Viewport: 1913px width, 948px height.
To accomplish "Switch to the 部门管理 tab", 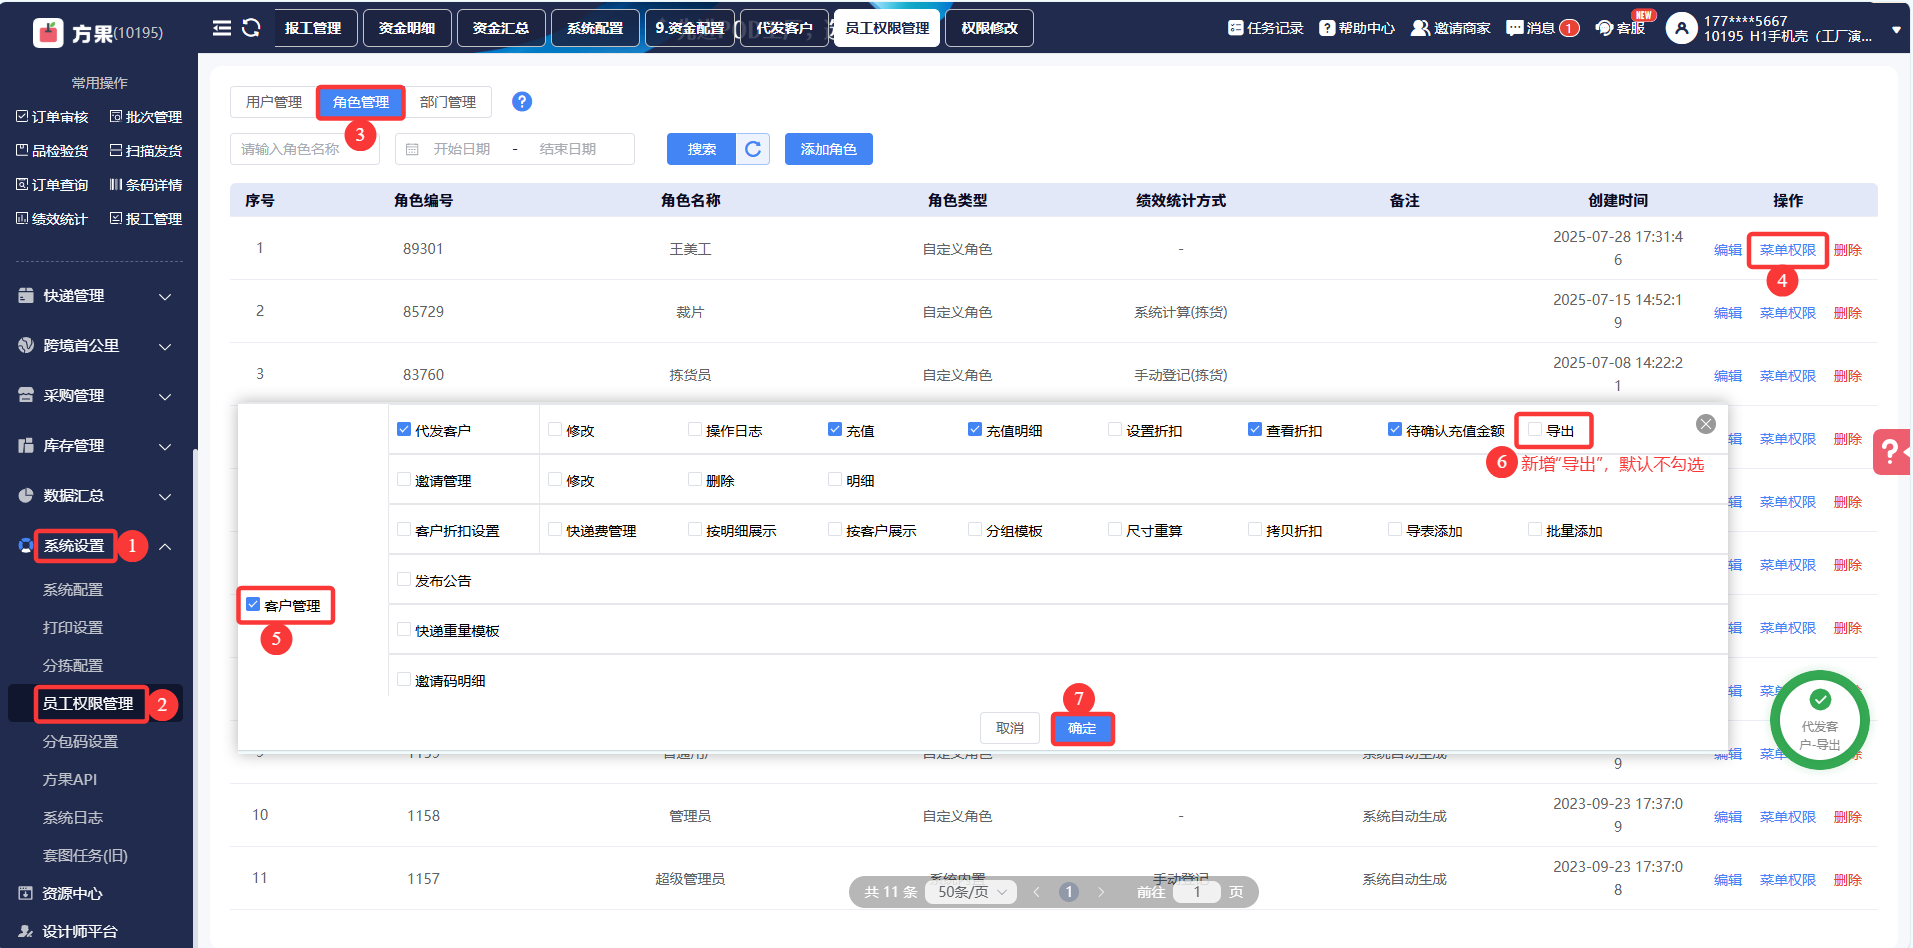I will click(x=448, y=102).
